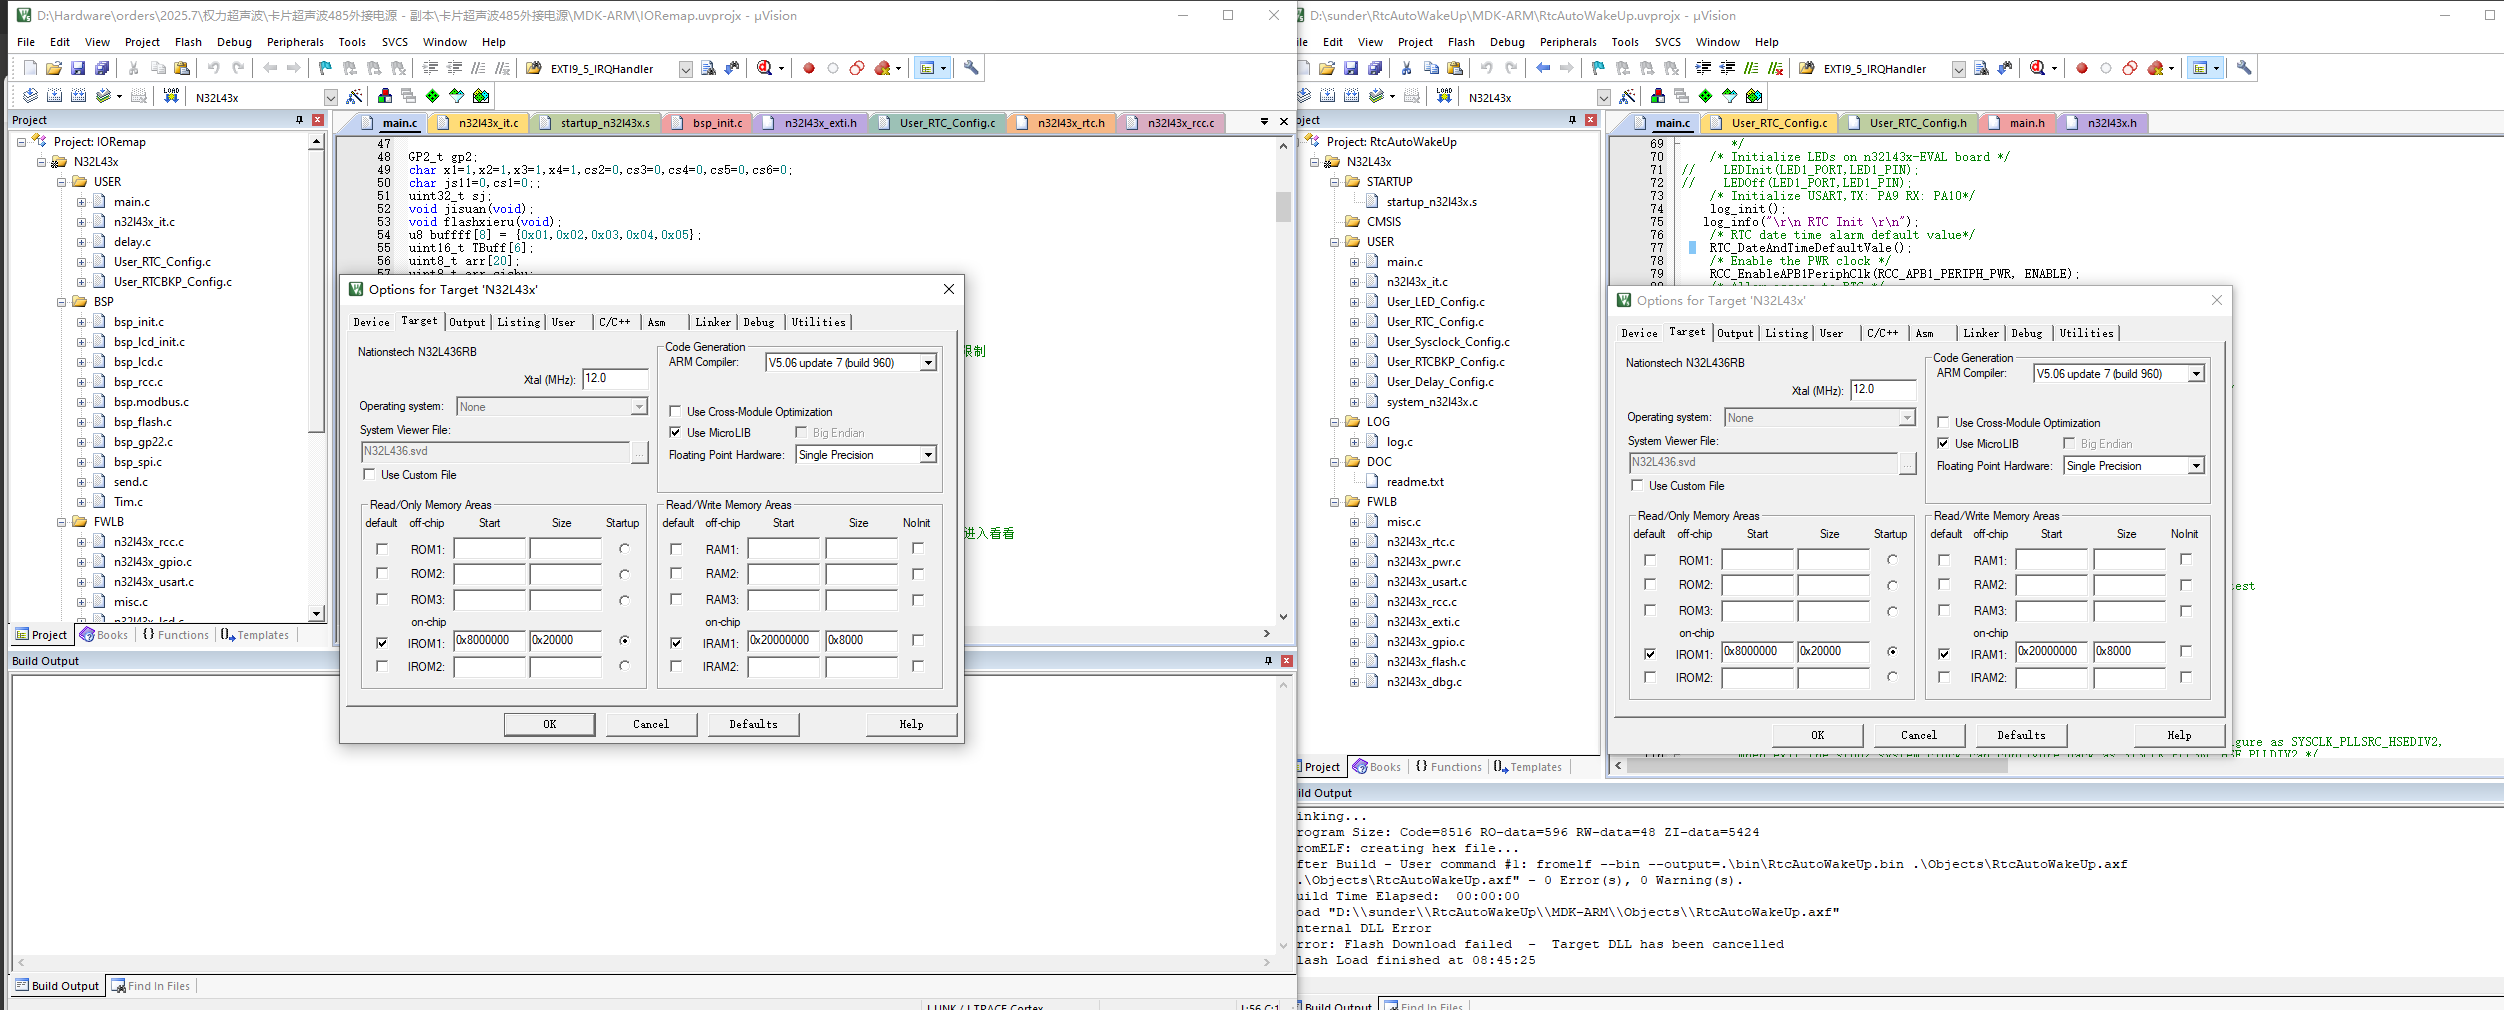Enable Use Cross-Module Optimization in left dialog
The height and width of the screenshot is (1010, 2504).
pyautogui.click(x=675, y=411)
